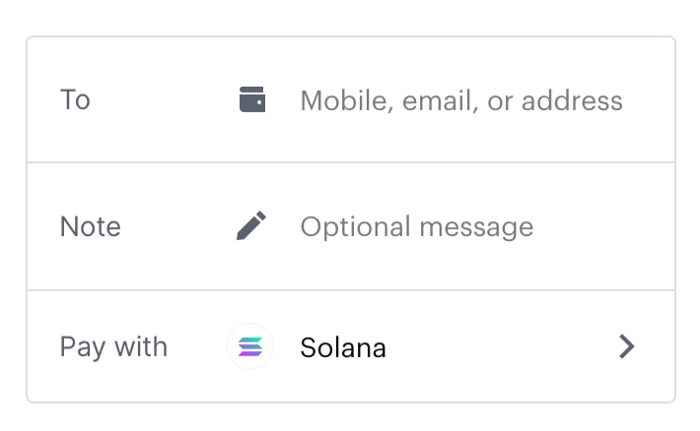This screenshot has height=431, width=700.
Task: Click the 'Note' label
Action: click(x=90, y=227)
